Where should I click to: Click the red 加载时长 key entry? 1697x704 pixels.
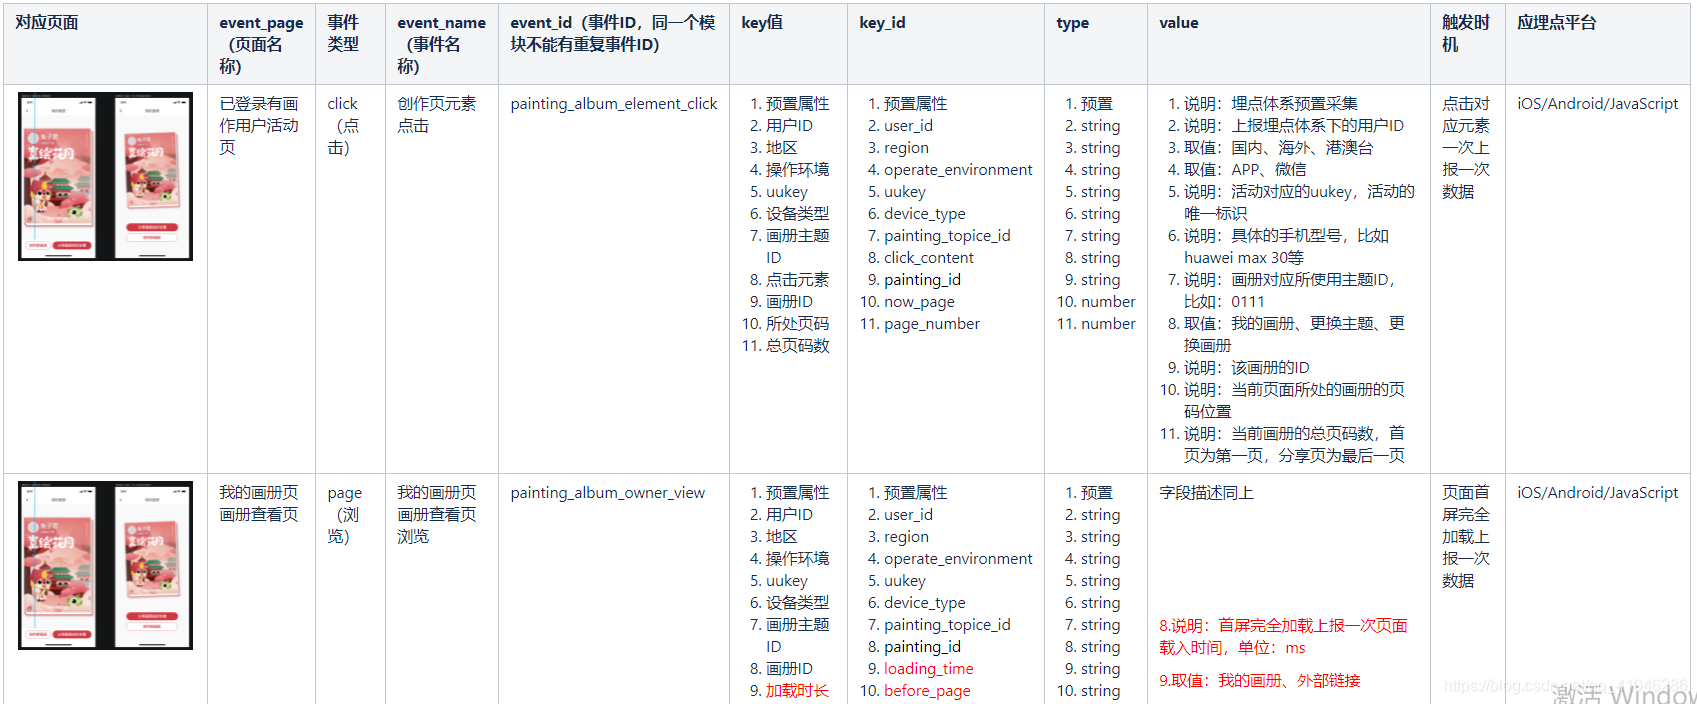798,691
